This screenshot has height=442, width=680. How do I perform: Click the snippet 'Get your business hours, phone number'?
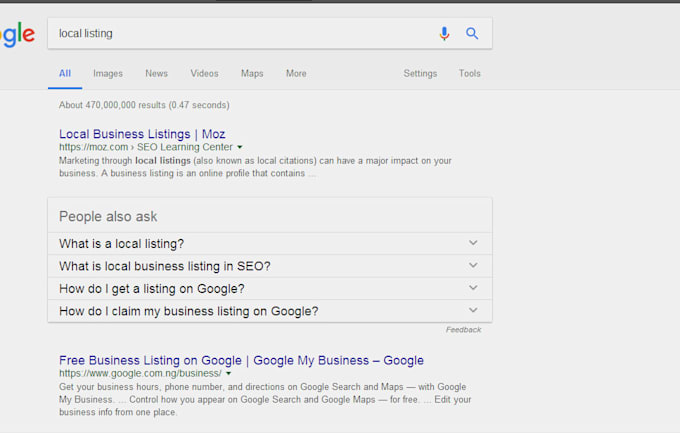coord(265,399)
